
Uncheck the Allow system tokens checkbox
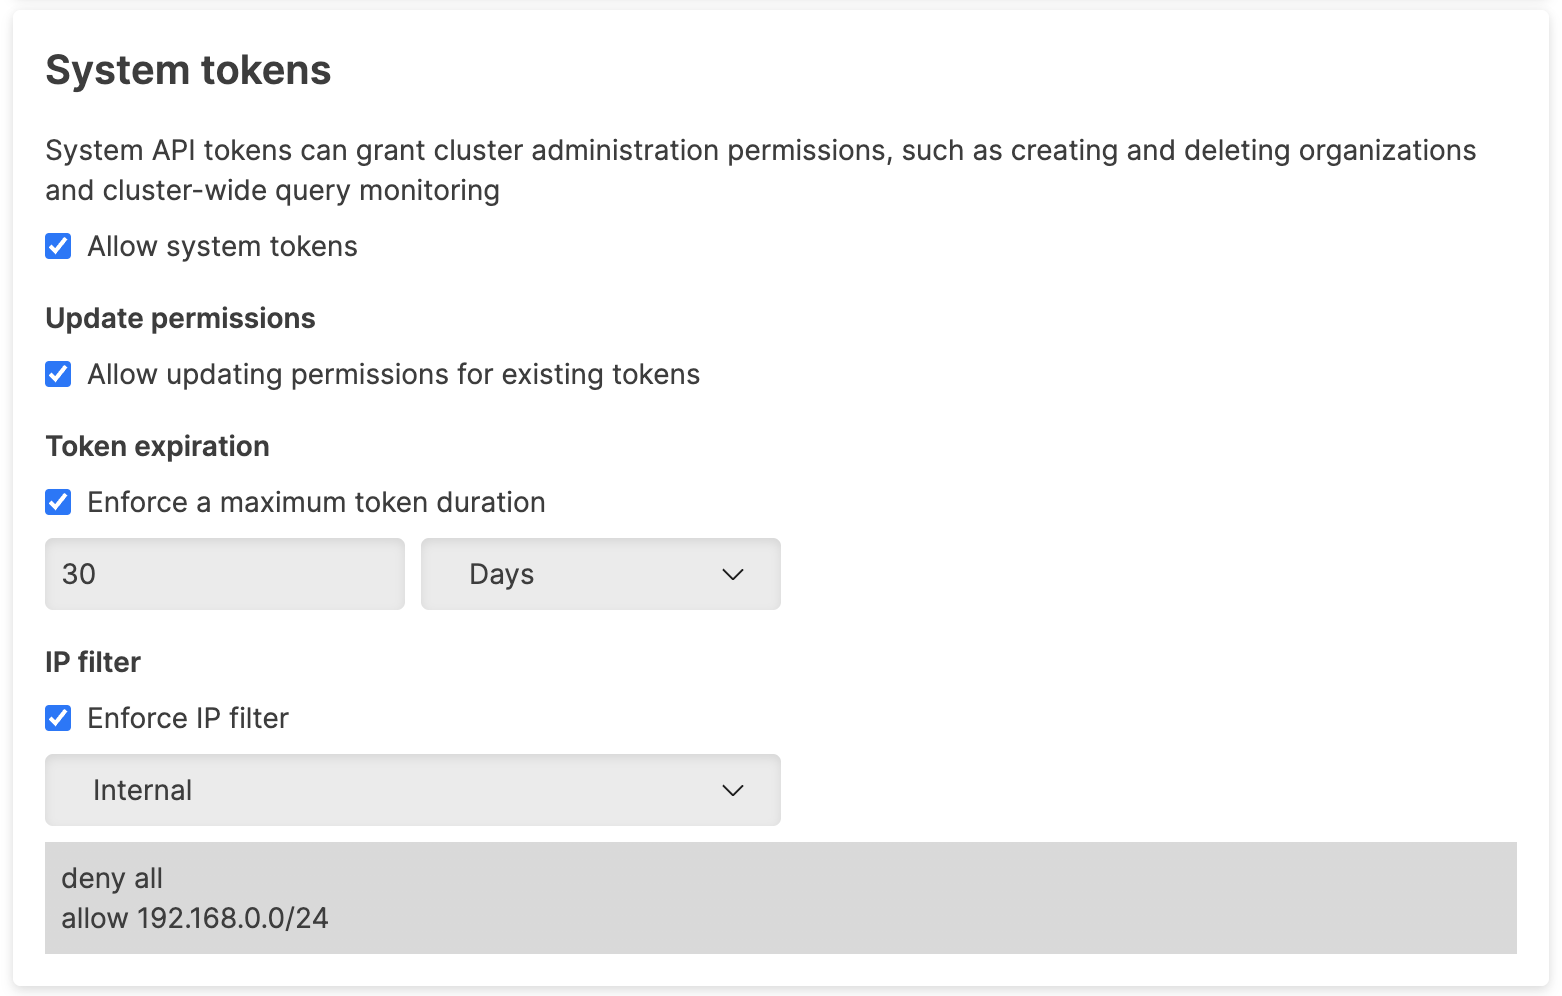tap(58, 246)
